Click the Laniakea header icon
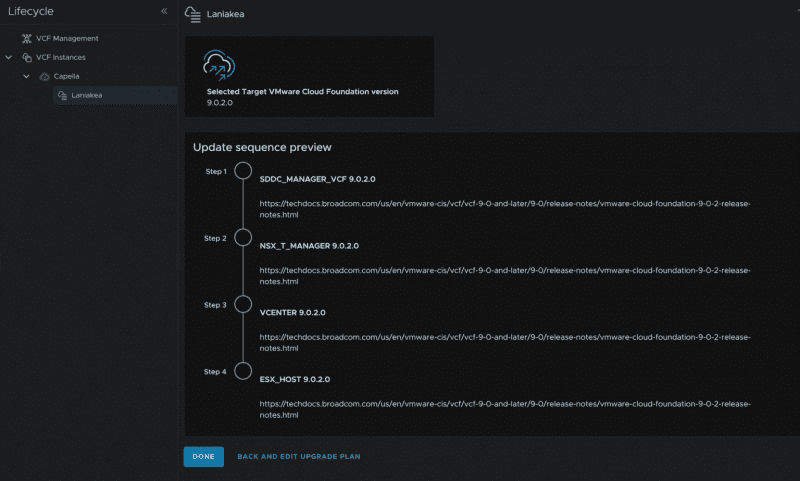This screenshot has height=481, width=800. (192, 14)
